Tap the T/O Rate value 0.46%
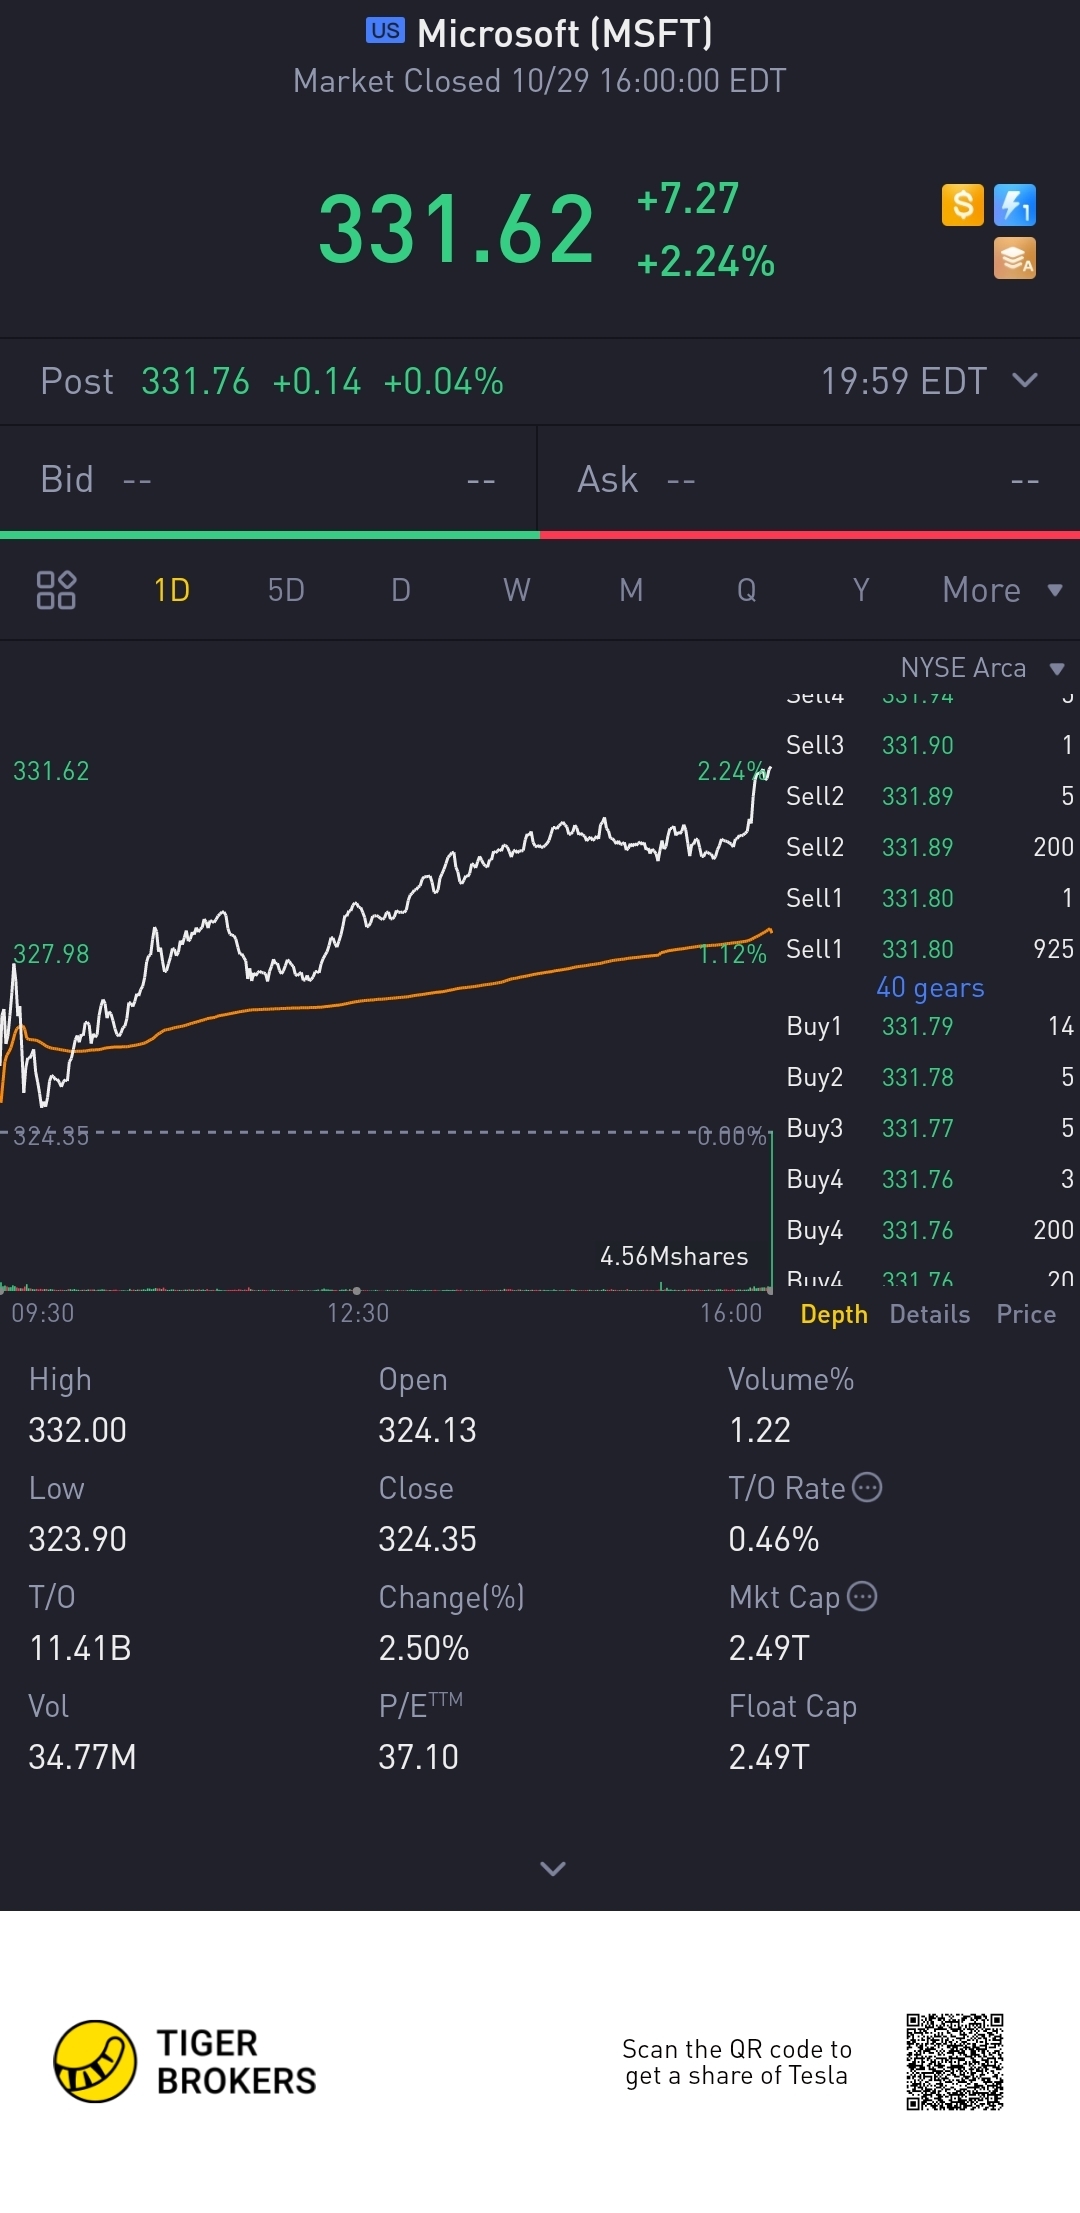The image size is (1080, 2213). click(x=773, y=1539)
